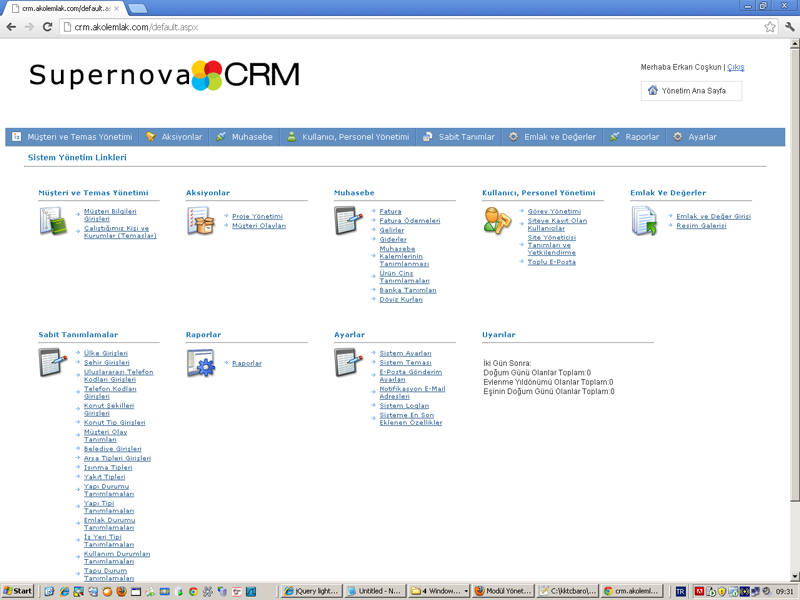Open the Giderler link
800x600 pixels.
pos(393,239)
